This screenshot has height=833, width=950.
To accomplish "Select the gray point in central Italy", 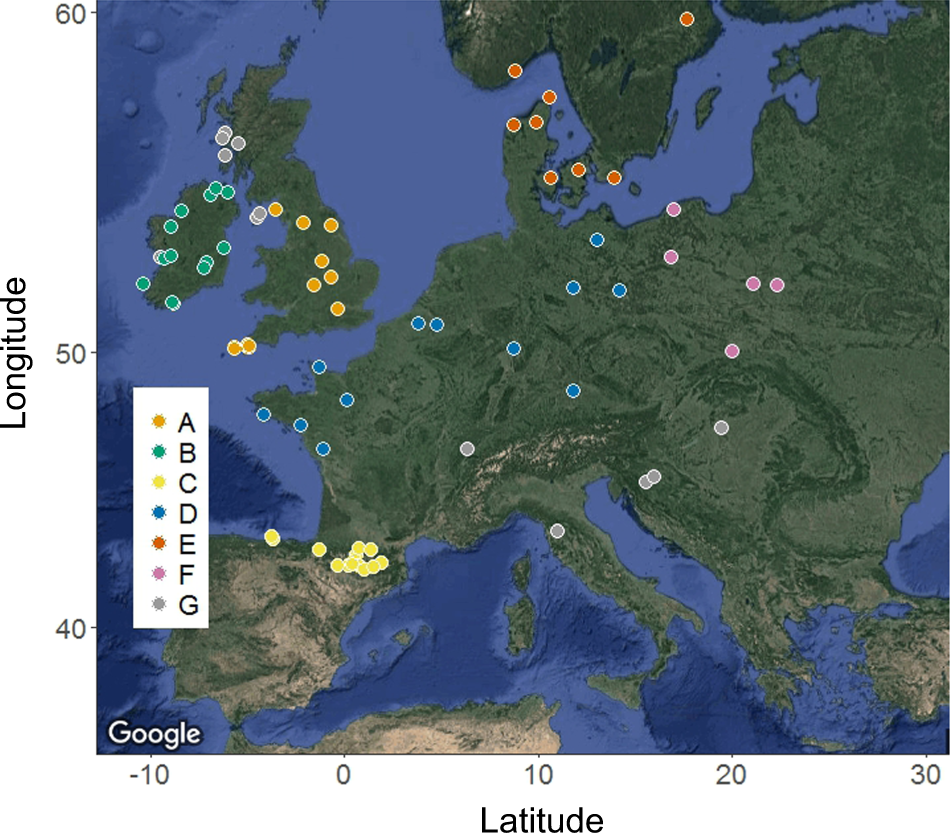I will [557, 530].
